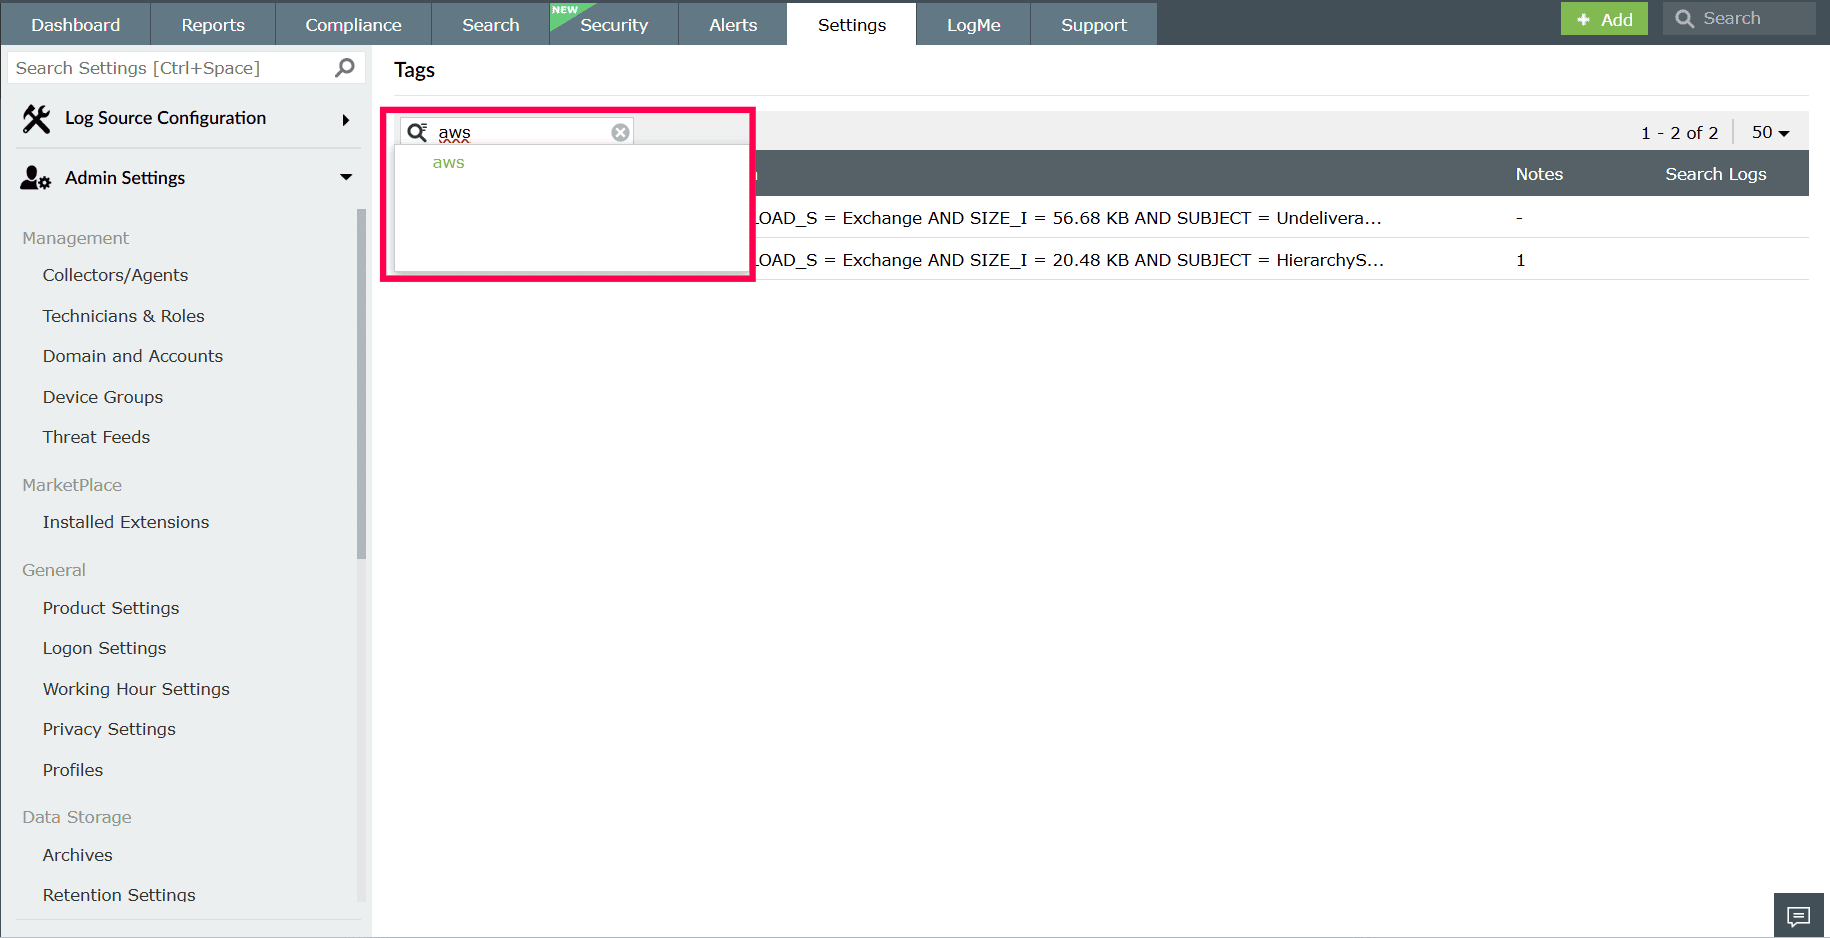Screen dimensions: 1830x938
Task: Go to the Search tab
Action: click(491, 24)
